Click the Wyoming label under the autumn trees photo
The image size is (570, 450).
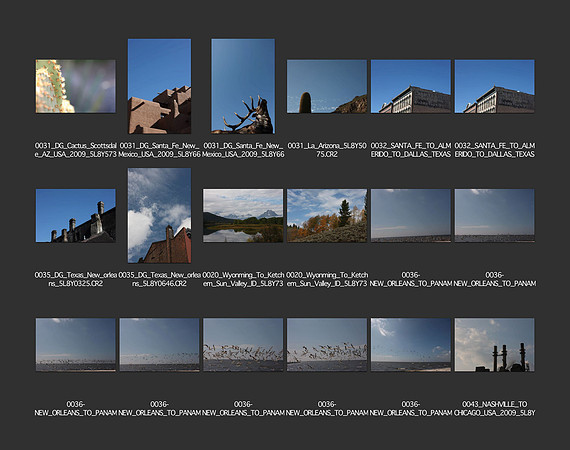pos(327,279)
